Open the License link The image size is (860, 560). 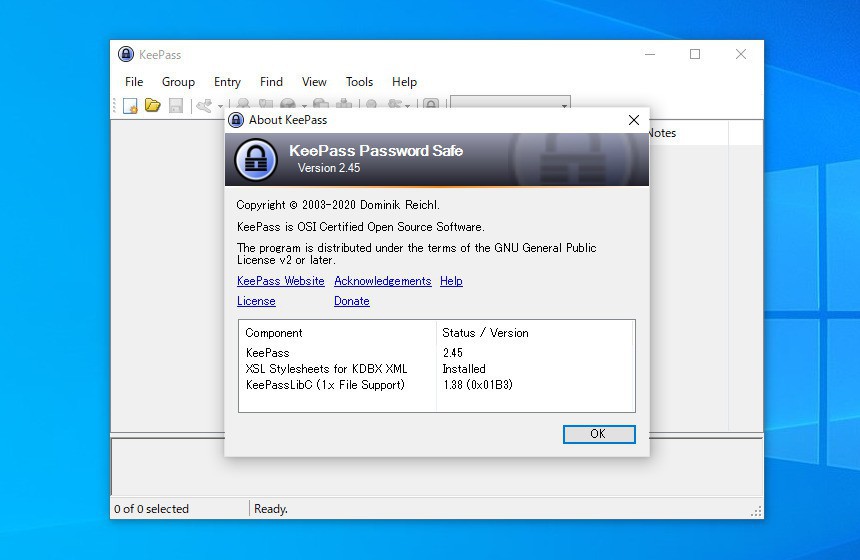(x=256, y=301)
